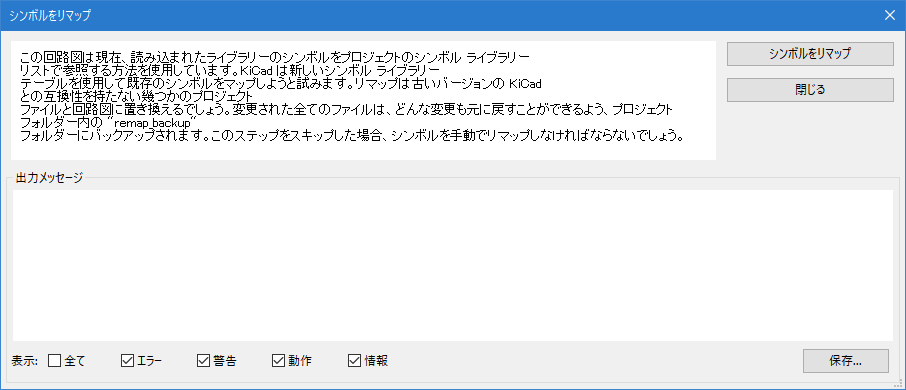Image resolution: width=906 pixels, height=390 pixels.
Task: Click the description text panel
Action: pos(363,100)
